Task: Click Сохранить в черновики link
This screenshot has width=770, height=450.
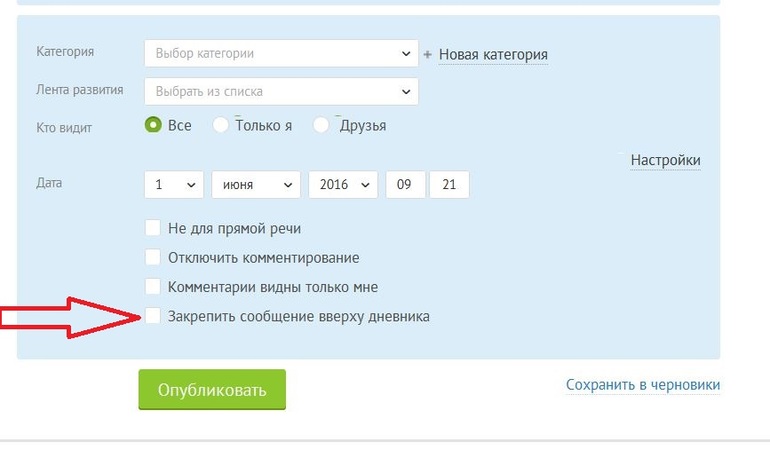Action: point(642,385)
